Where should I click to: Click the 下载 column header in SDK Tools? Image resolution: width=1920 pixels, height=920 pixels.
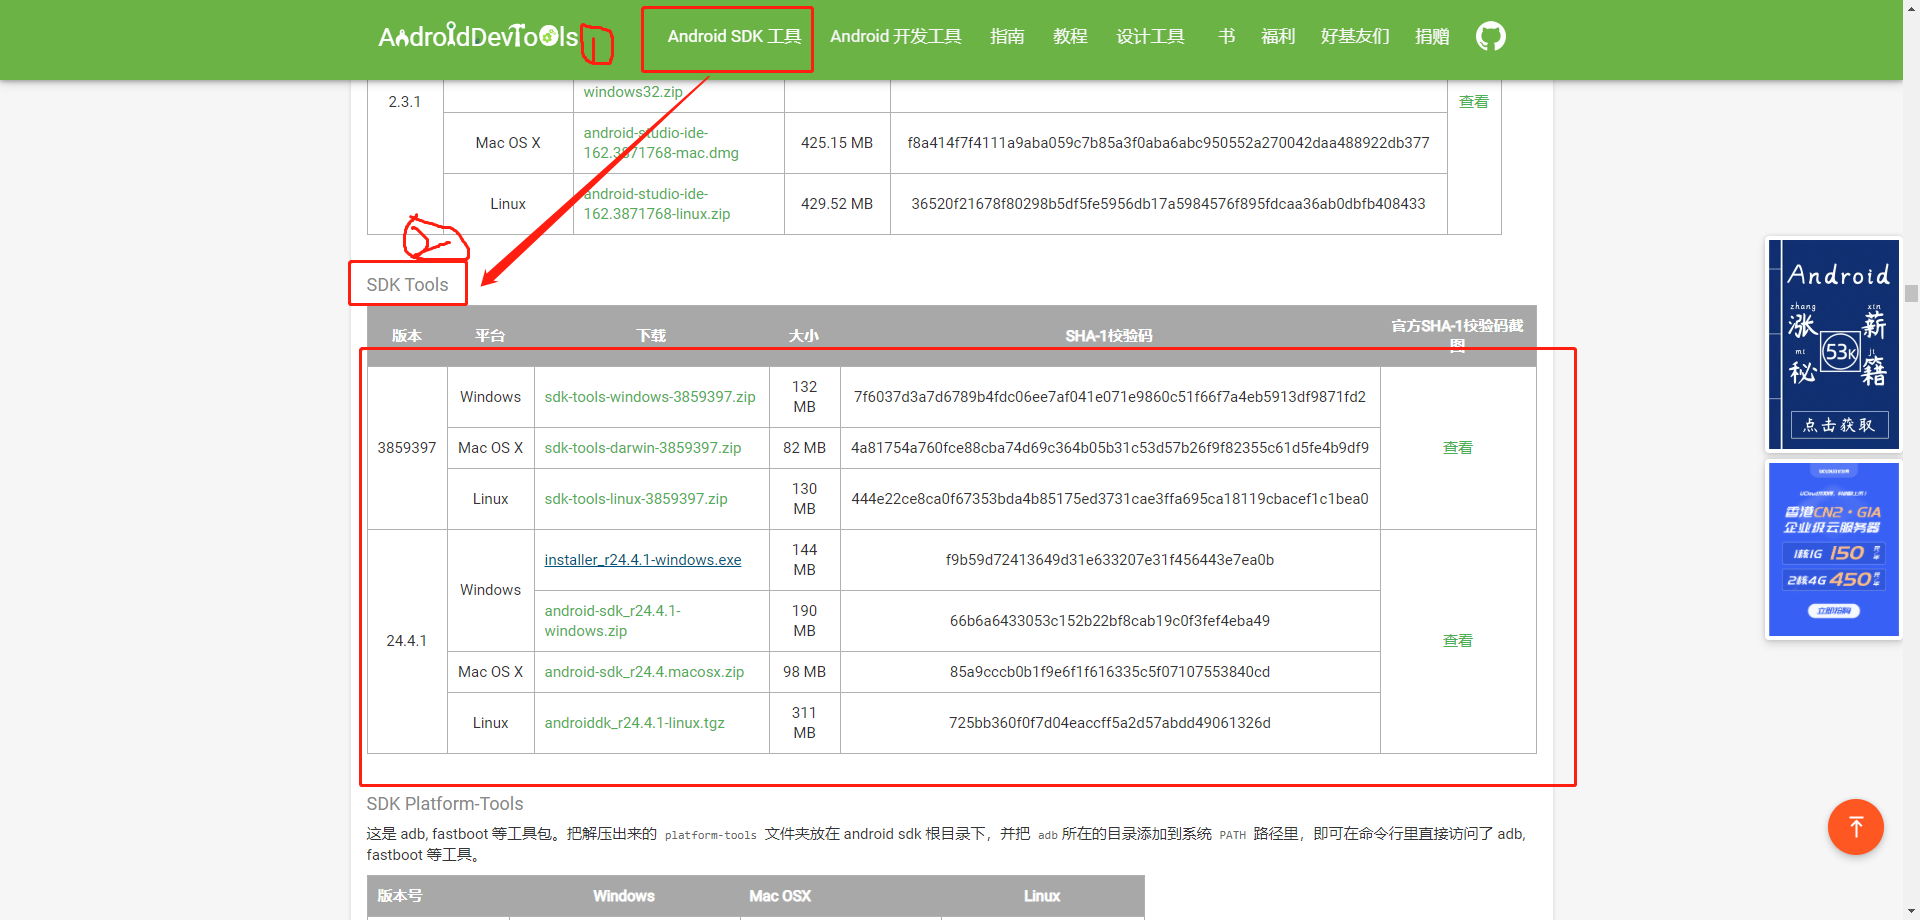tap(651, 336)
